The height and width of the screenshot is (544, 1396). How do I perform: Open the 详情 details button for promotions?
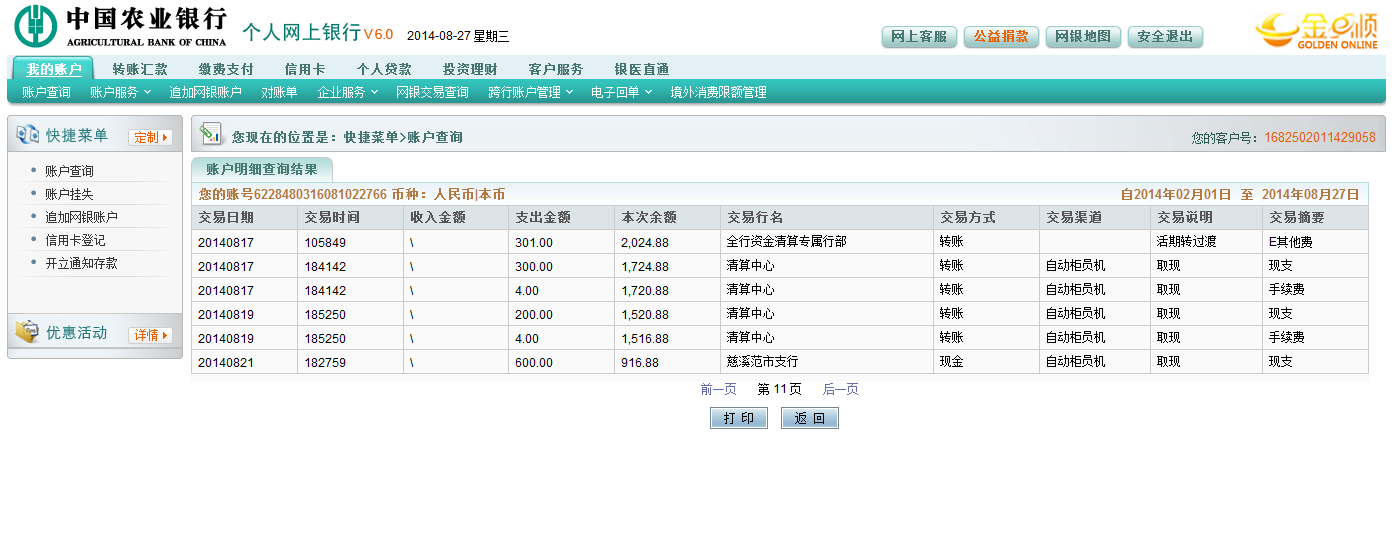[x=150, y=335]
